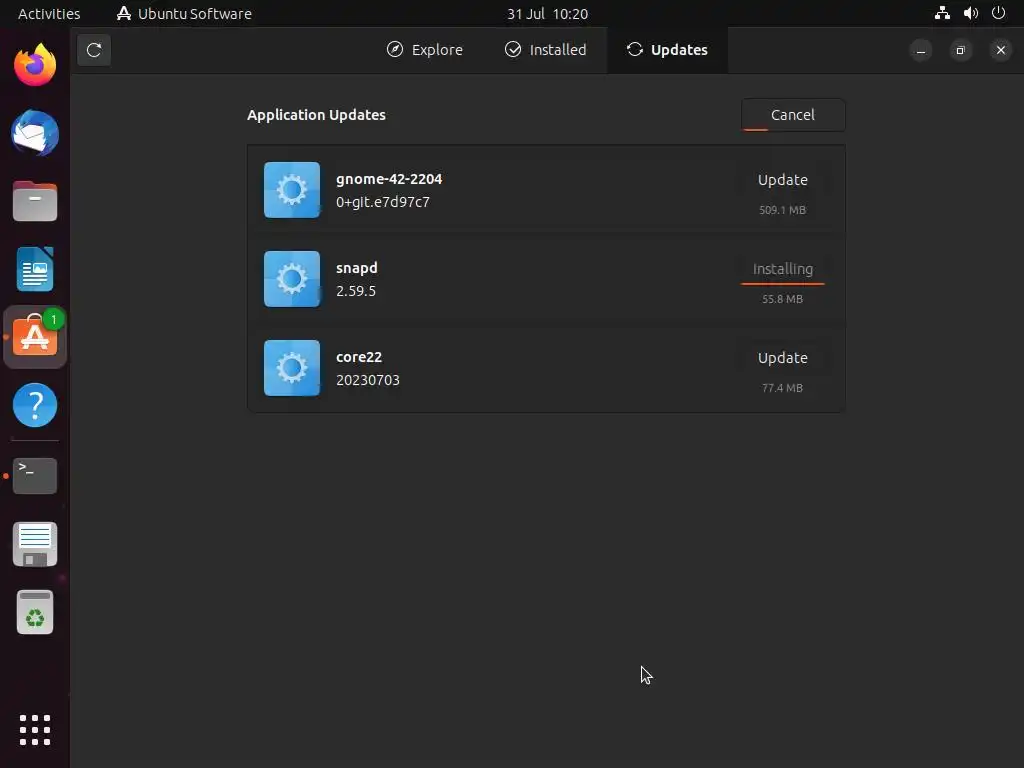This screenshot has width=1024, height=768.
Task: Open the gnome-42-2204 gear icon
Action: tap(292, 190)
